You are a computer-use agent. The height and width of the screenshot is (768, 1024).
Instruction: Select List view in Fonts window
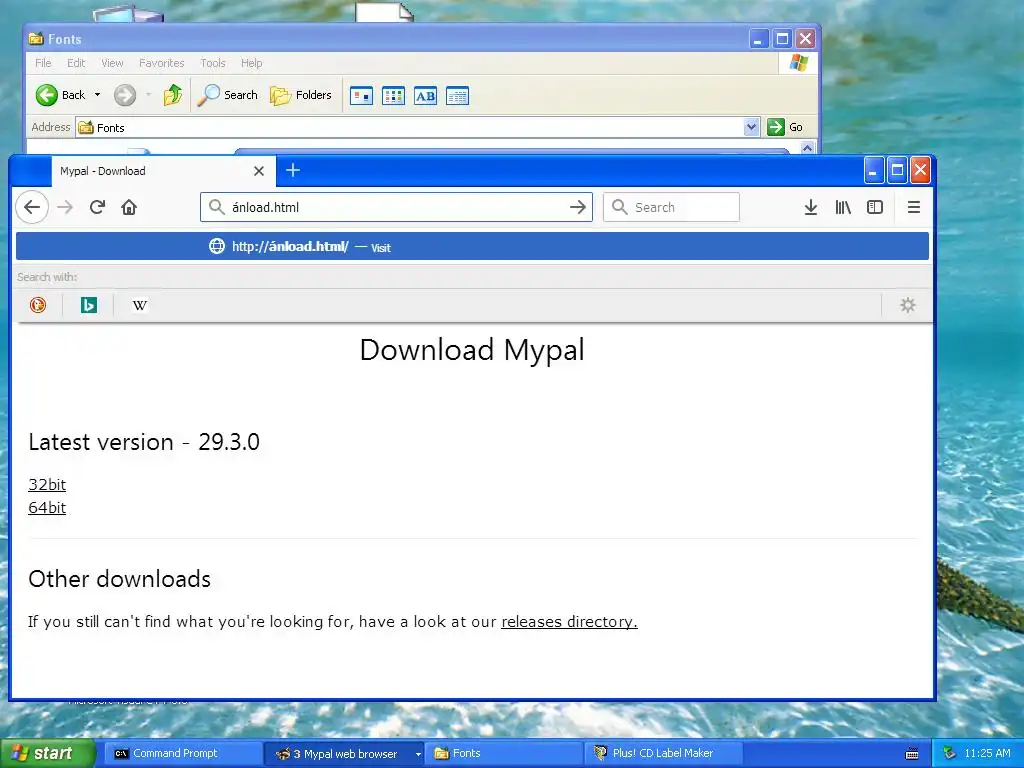click(x=393, y=96)
